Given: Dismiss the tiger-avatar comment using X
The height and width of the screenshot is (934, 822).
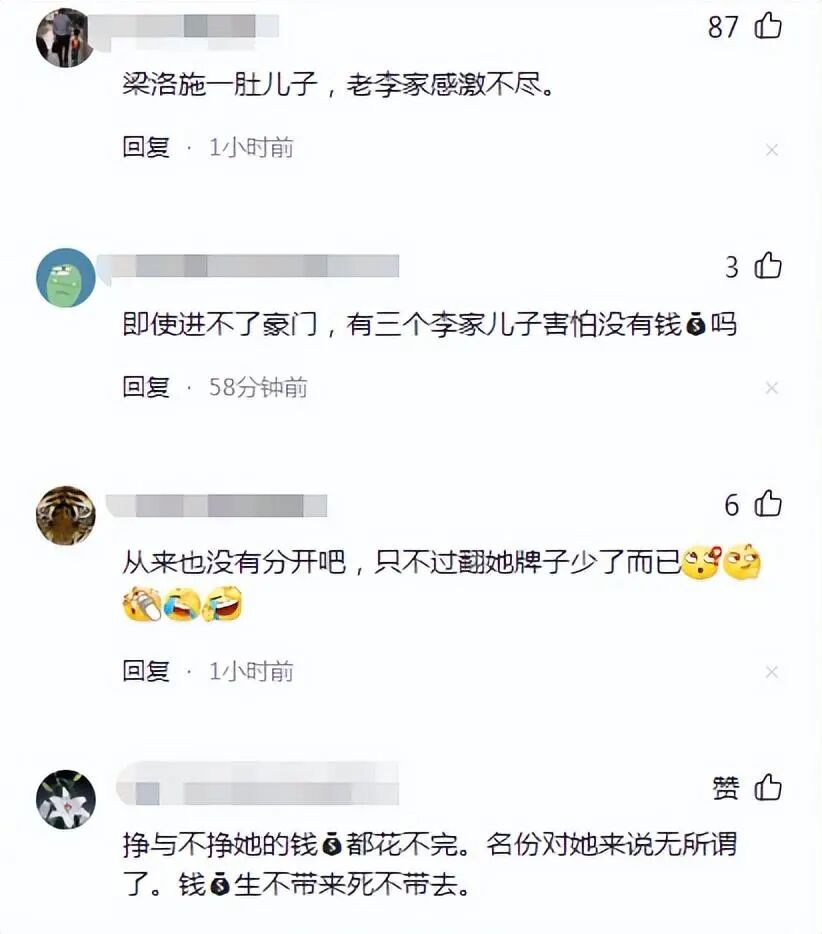Looking at the screenshot, I should pos(772,673).
